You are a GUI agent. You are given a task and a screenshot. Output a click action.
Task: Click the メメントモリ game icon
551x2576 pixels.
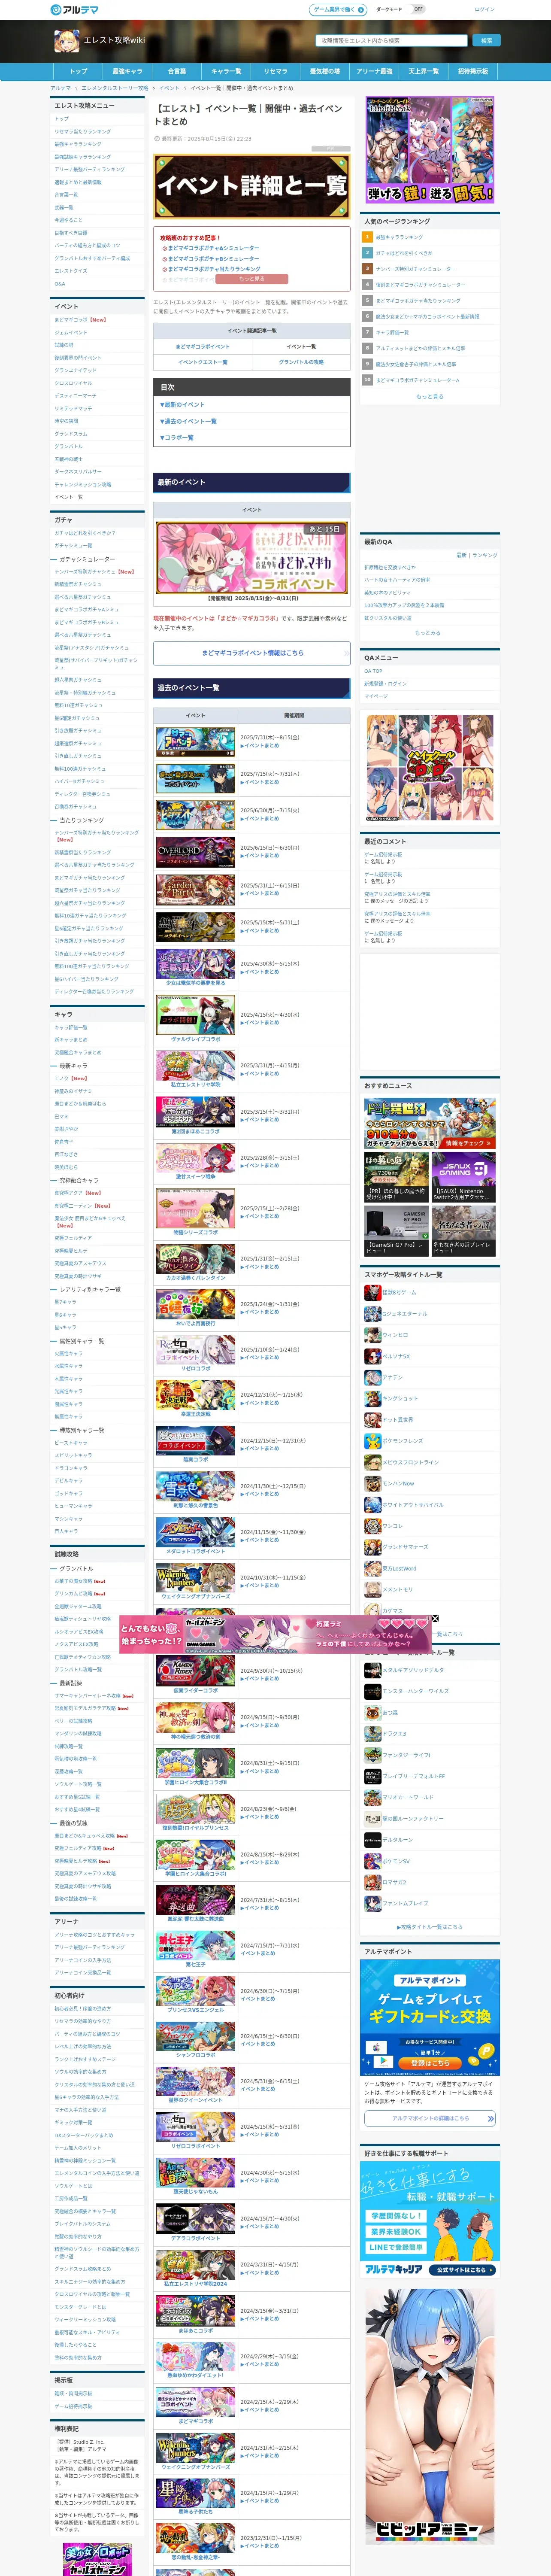[372, 1589]
